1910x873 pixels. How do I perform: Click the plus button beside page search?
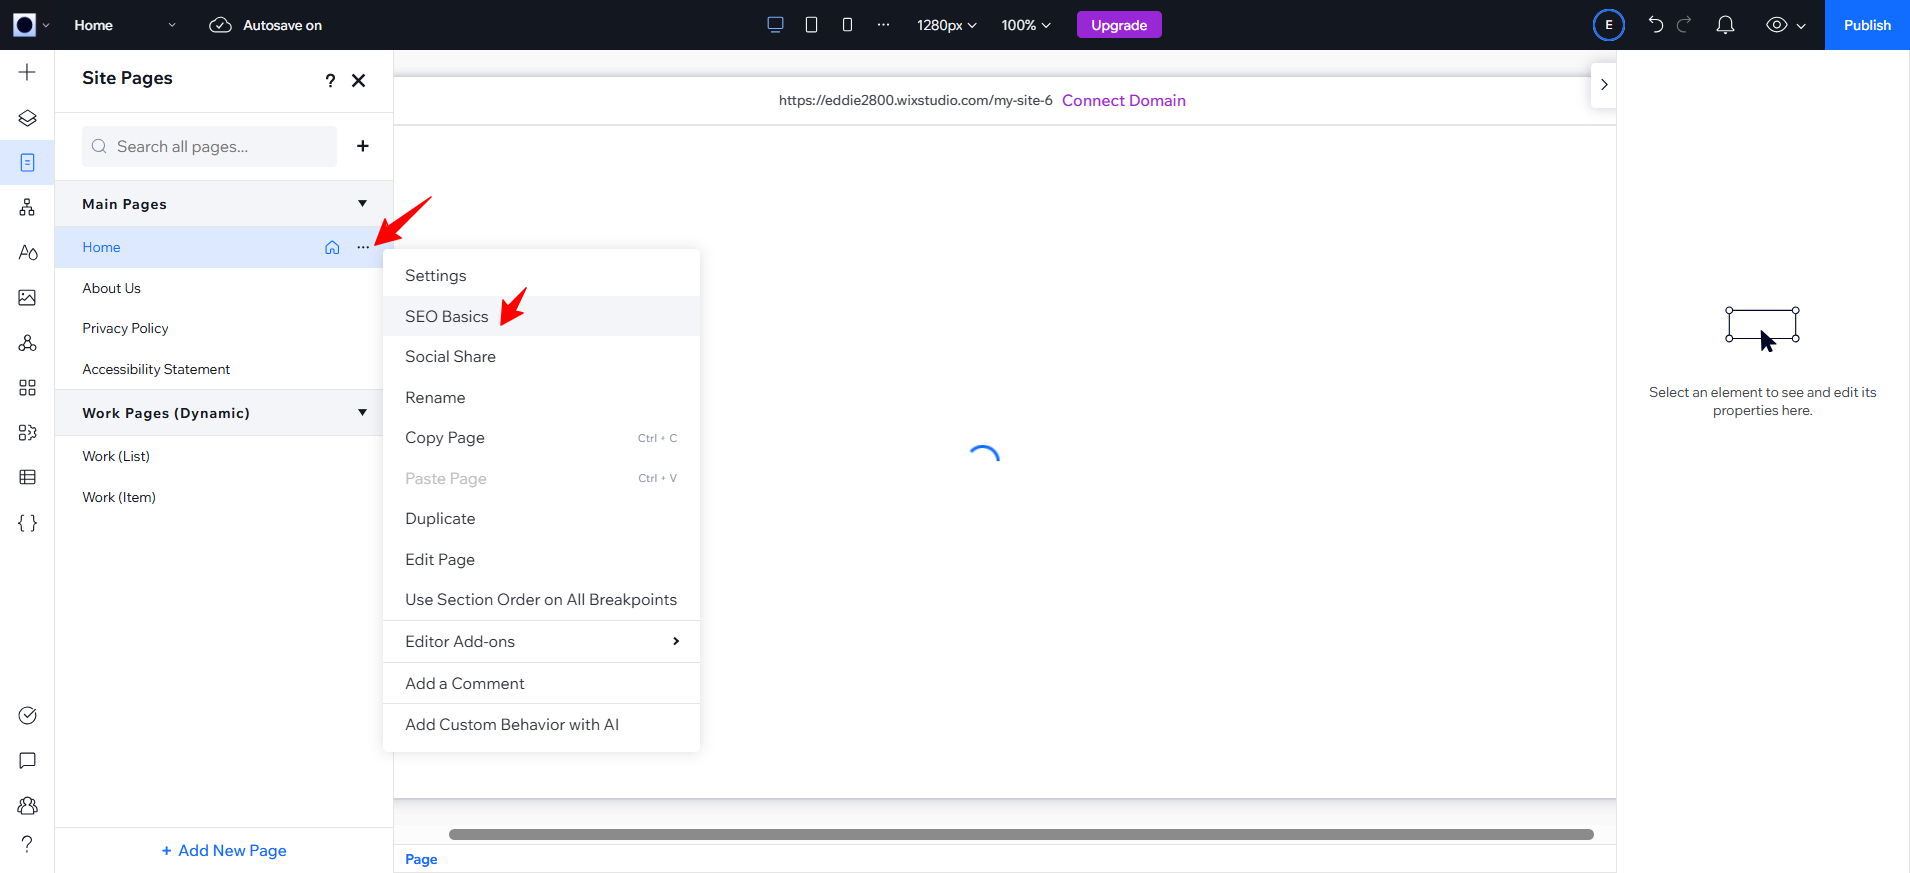363,146
